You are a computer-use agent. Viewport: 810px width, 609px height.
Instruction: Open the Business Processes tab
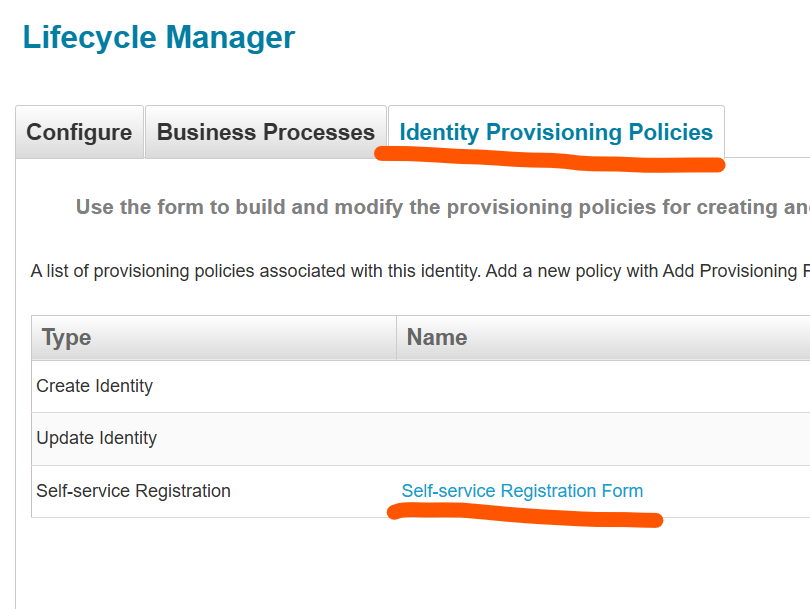266,132
